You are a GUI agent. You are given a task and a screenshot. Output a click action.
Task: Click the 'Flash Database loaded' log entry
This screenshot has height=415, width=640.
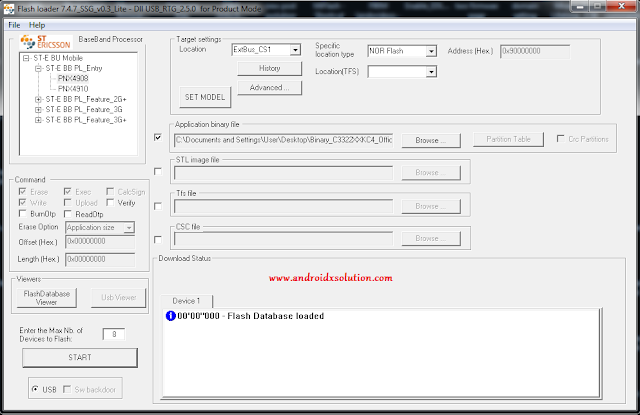(x=251, y=316)
